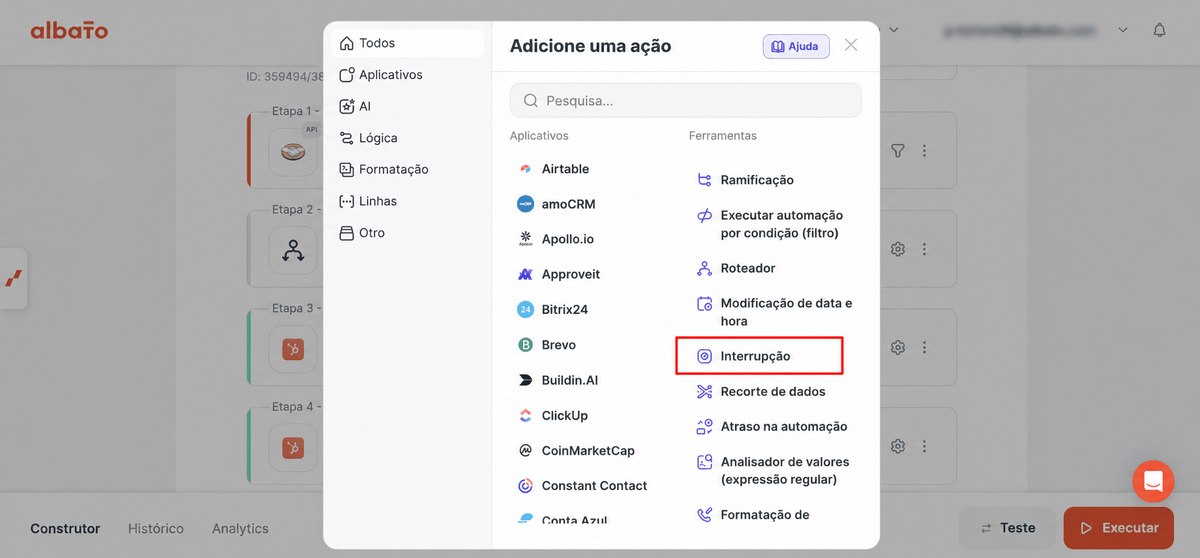Choose Atraso na automação text

pyautogui.click(x=784, y=427)
